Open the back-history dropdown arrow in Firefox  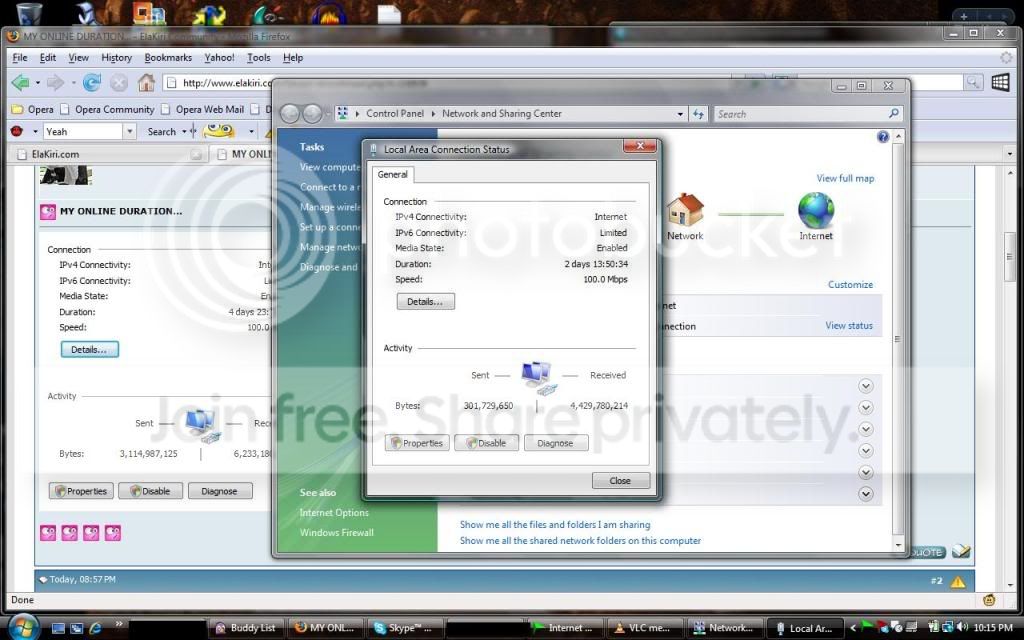click(x=37, y=83)
